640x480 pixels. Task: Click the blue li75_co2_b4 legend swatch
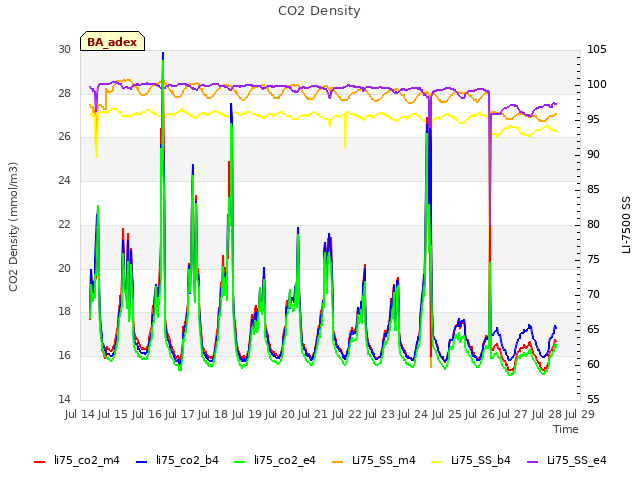pos(141,462)
